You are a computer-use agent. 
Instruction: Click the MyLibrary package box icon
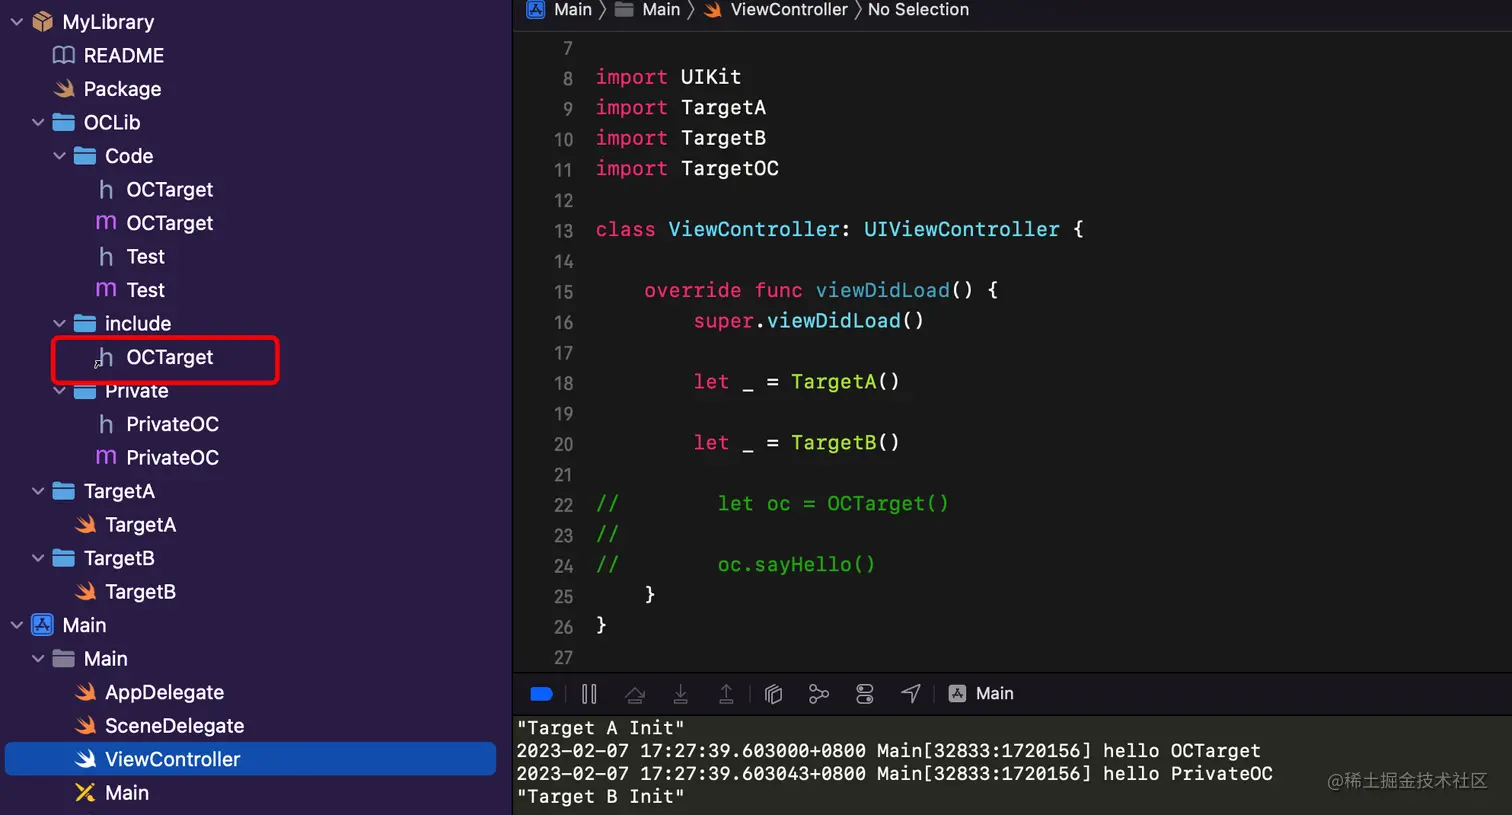pyautogui.click(x=42, y=22)
